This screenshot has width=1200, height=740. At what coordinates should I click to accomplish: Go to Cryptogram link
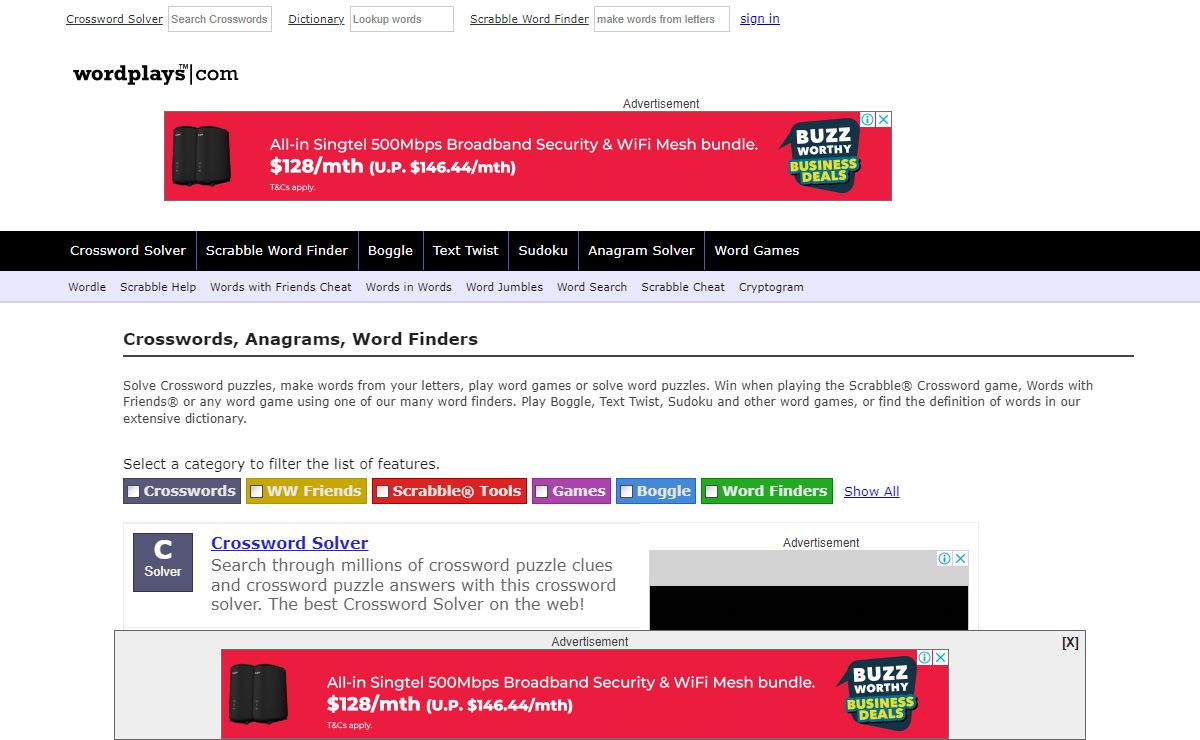pos(771,287)
